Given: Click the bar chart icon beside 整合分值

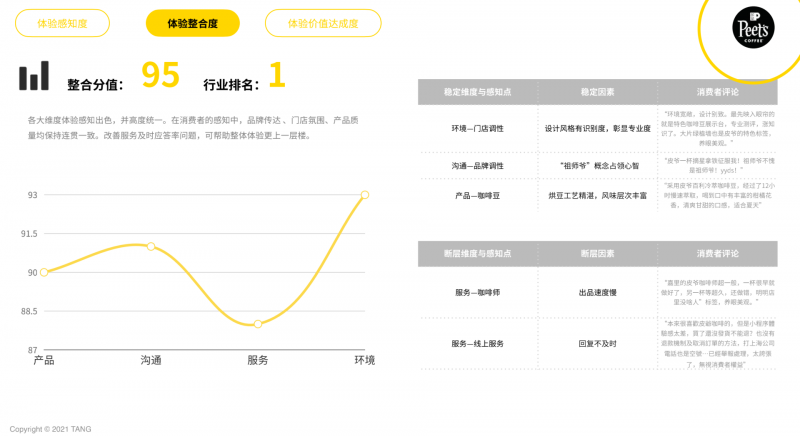Looking at the screenshot, I should [34, 76].
